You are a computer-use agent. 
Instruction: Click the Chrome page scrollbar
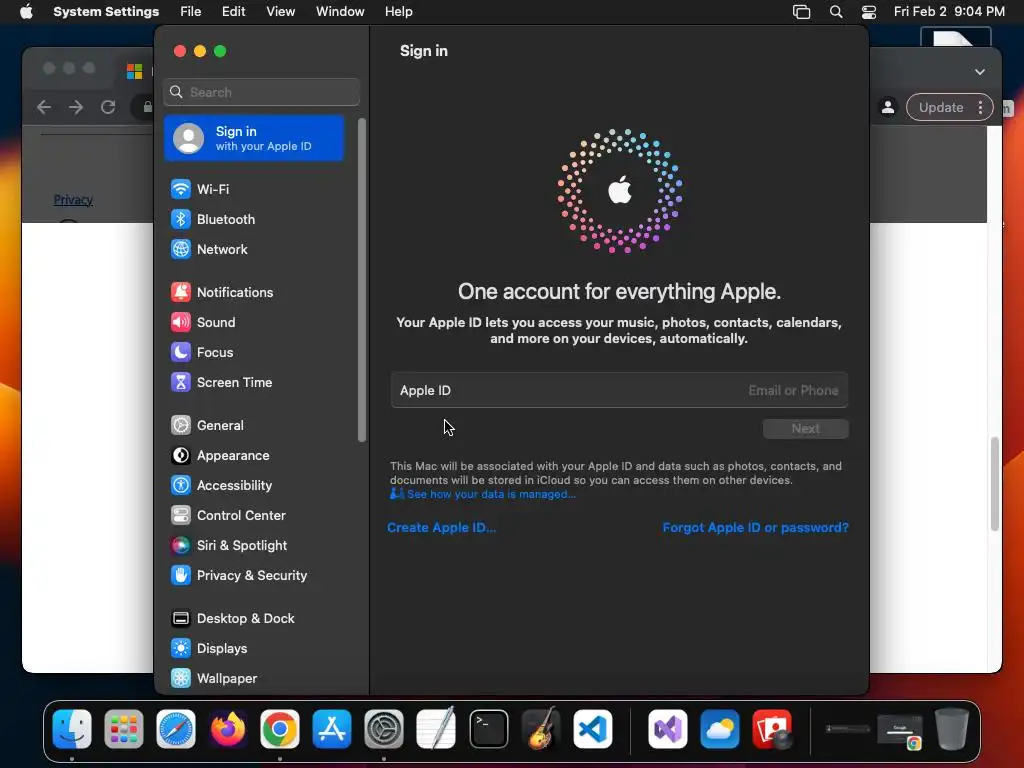click(x=994, y=483)
